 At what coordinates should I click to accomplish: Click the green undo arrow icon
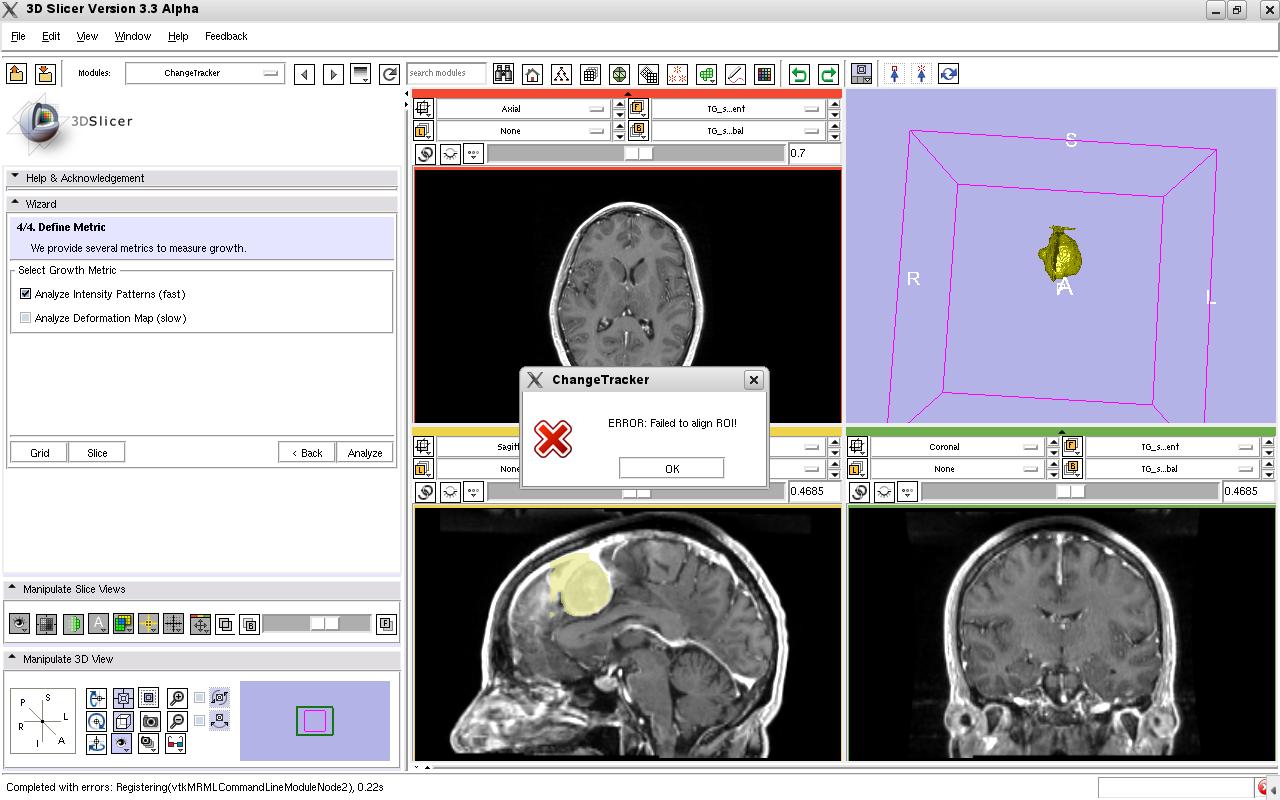coord(799,74)
